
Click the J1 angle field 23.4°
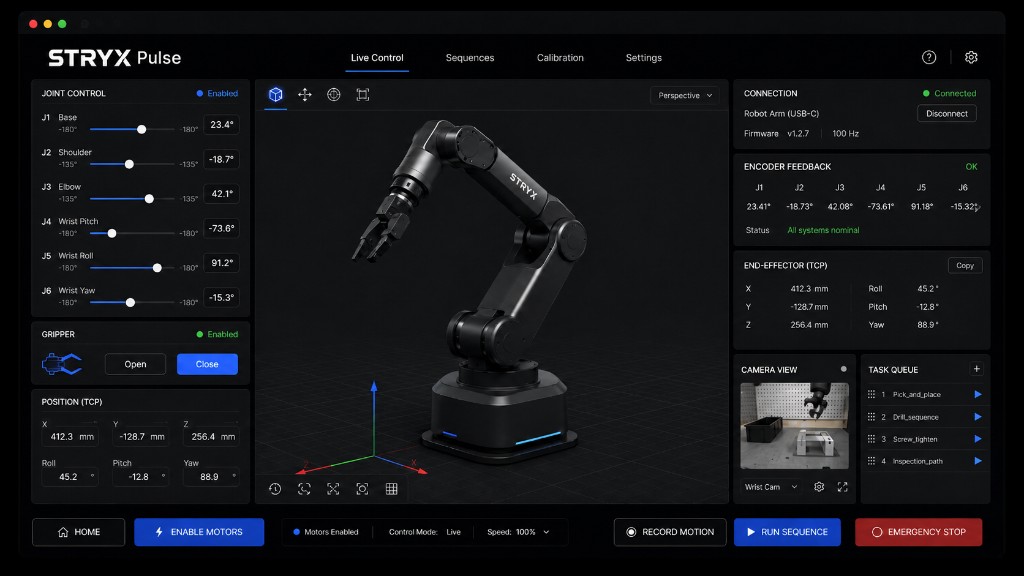(x=221, y=124)
